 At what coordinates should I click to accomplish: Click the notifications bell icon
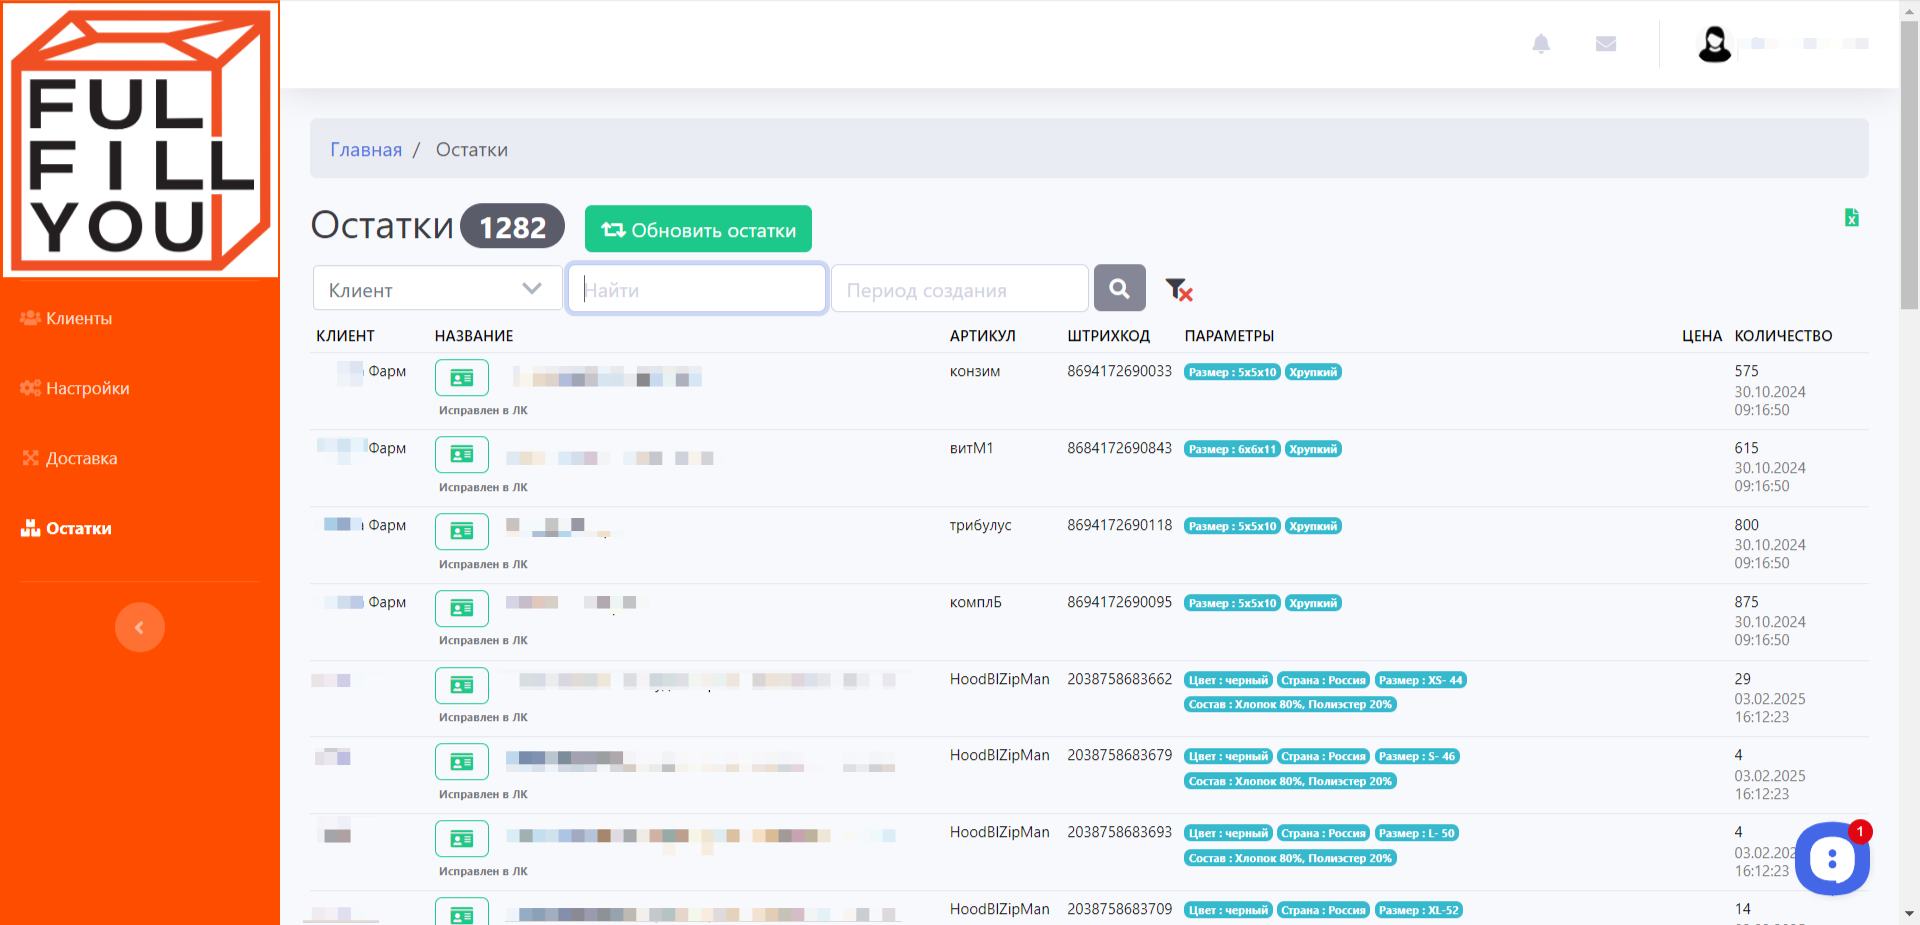pyautogui.click(x=1541, y=44)
